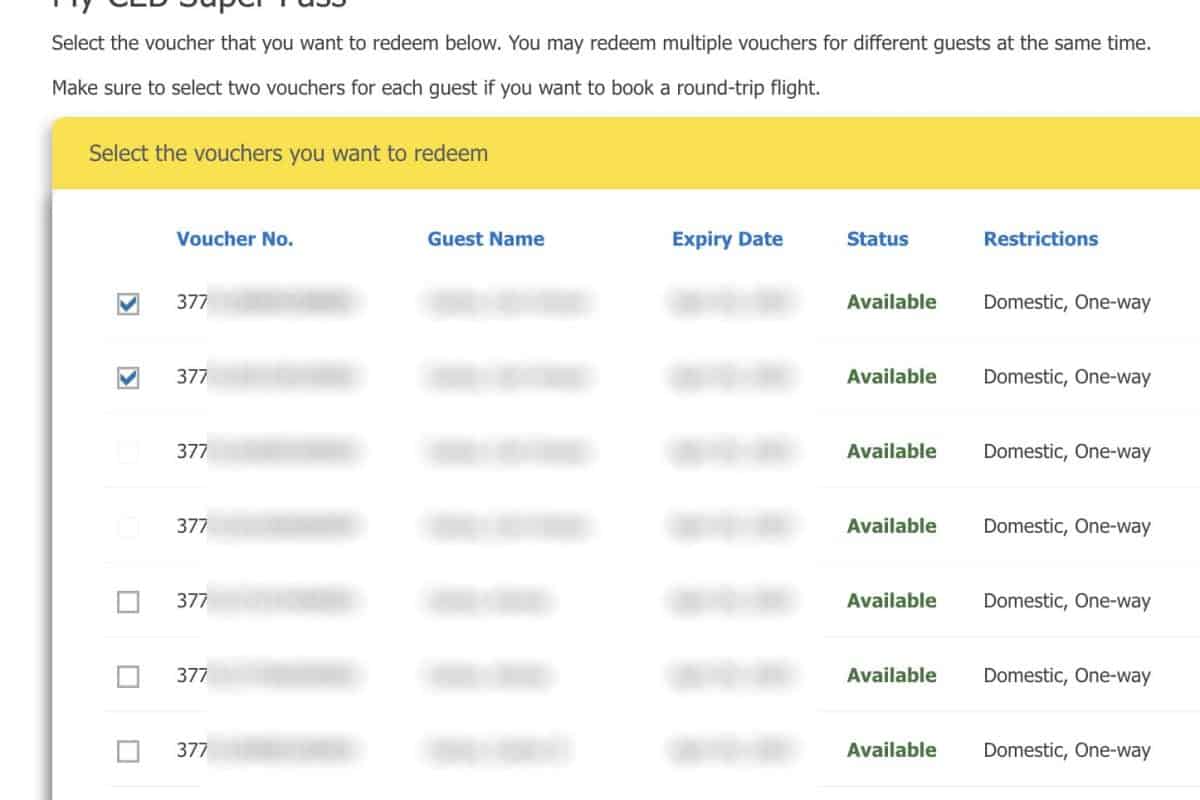
Task: Tick the fifth voucher row checkbox
Action: [x=128, y=602]
